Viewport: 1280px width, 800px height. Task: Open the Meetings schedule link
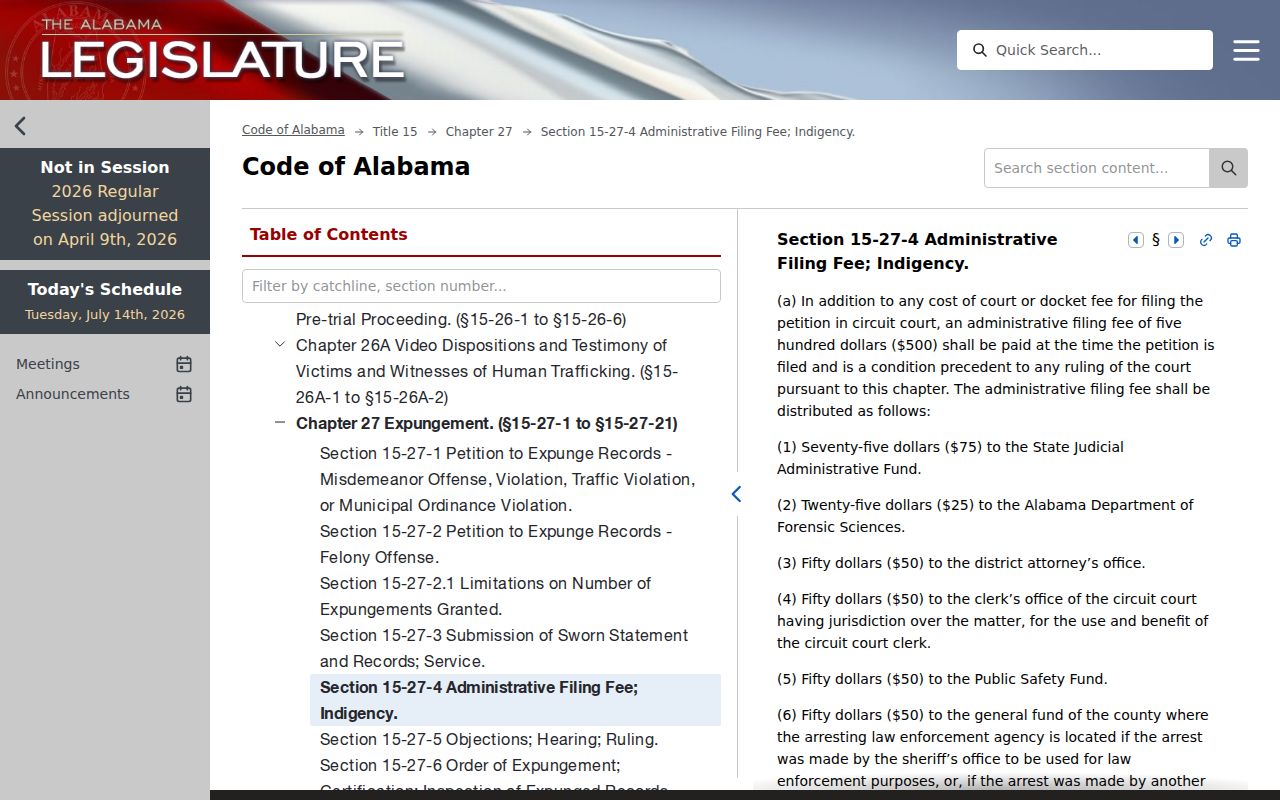[x=48, y=364]
